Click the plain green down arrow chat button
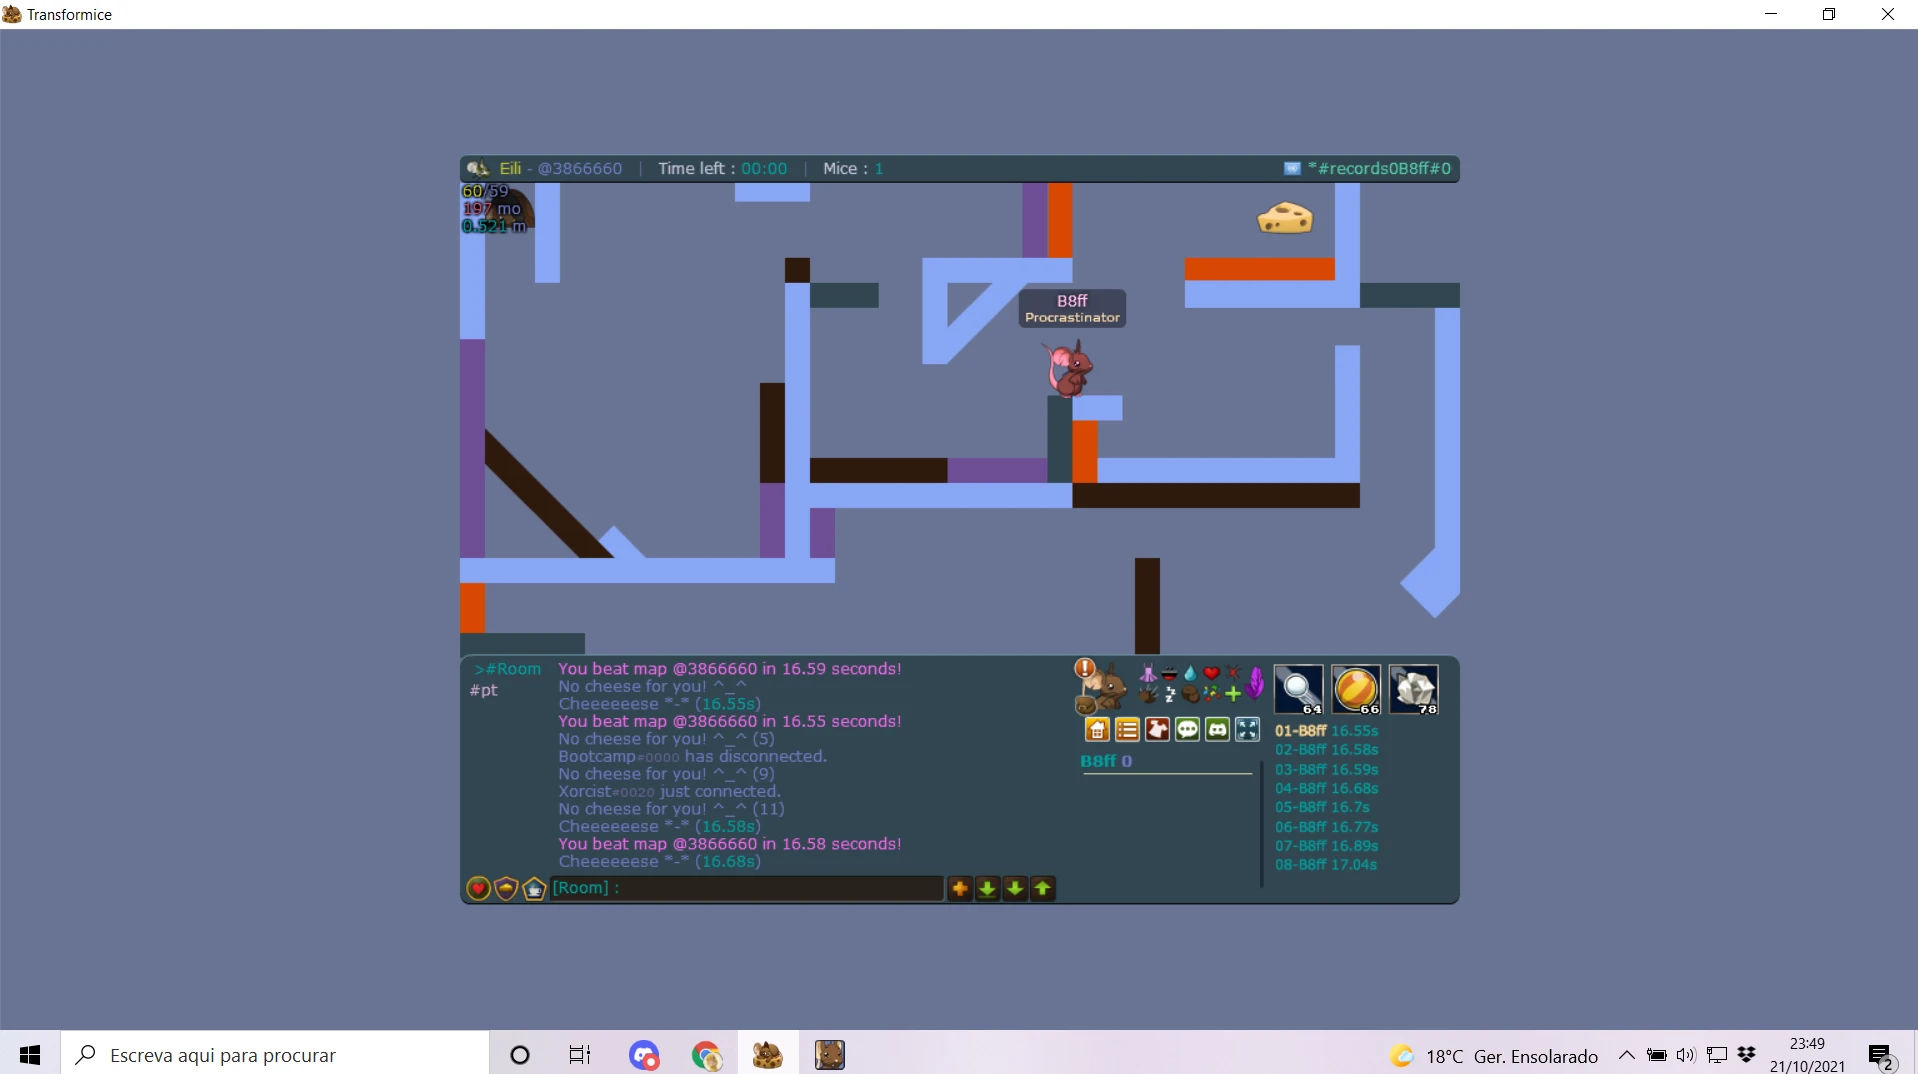The height and width of the screenshot is (1074, 1918). click(x=1015, y=888)
